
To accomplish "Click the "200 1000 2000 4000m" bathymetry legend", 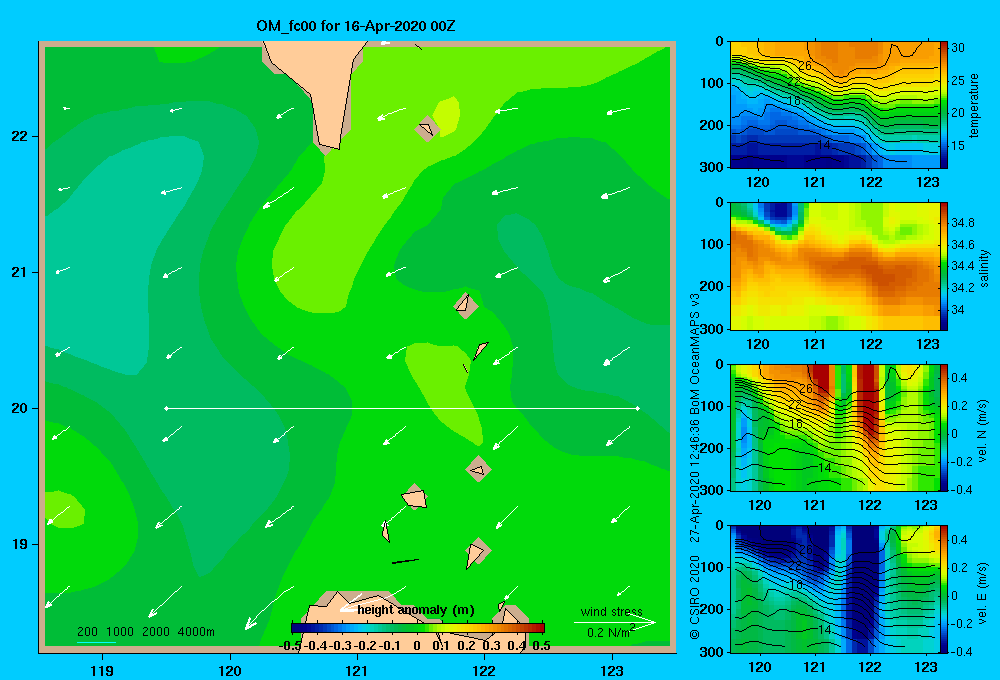I will pyautogui.click(x=146, y=632).
